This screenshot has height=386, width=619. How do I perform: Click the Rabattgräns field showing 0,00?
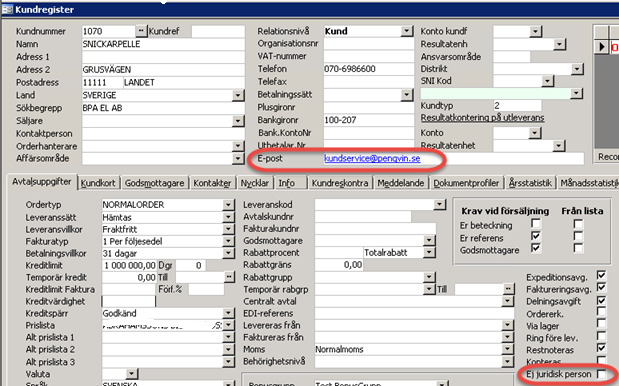point(339,264)
